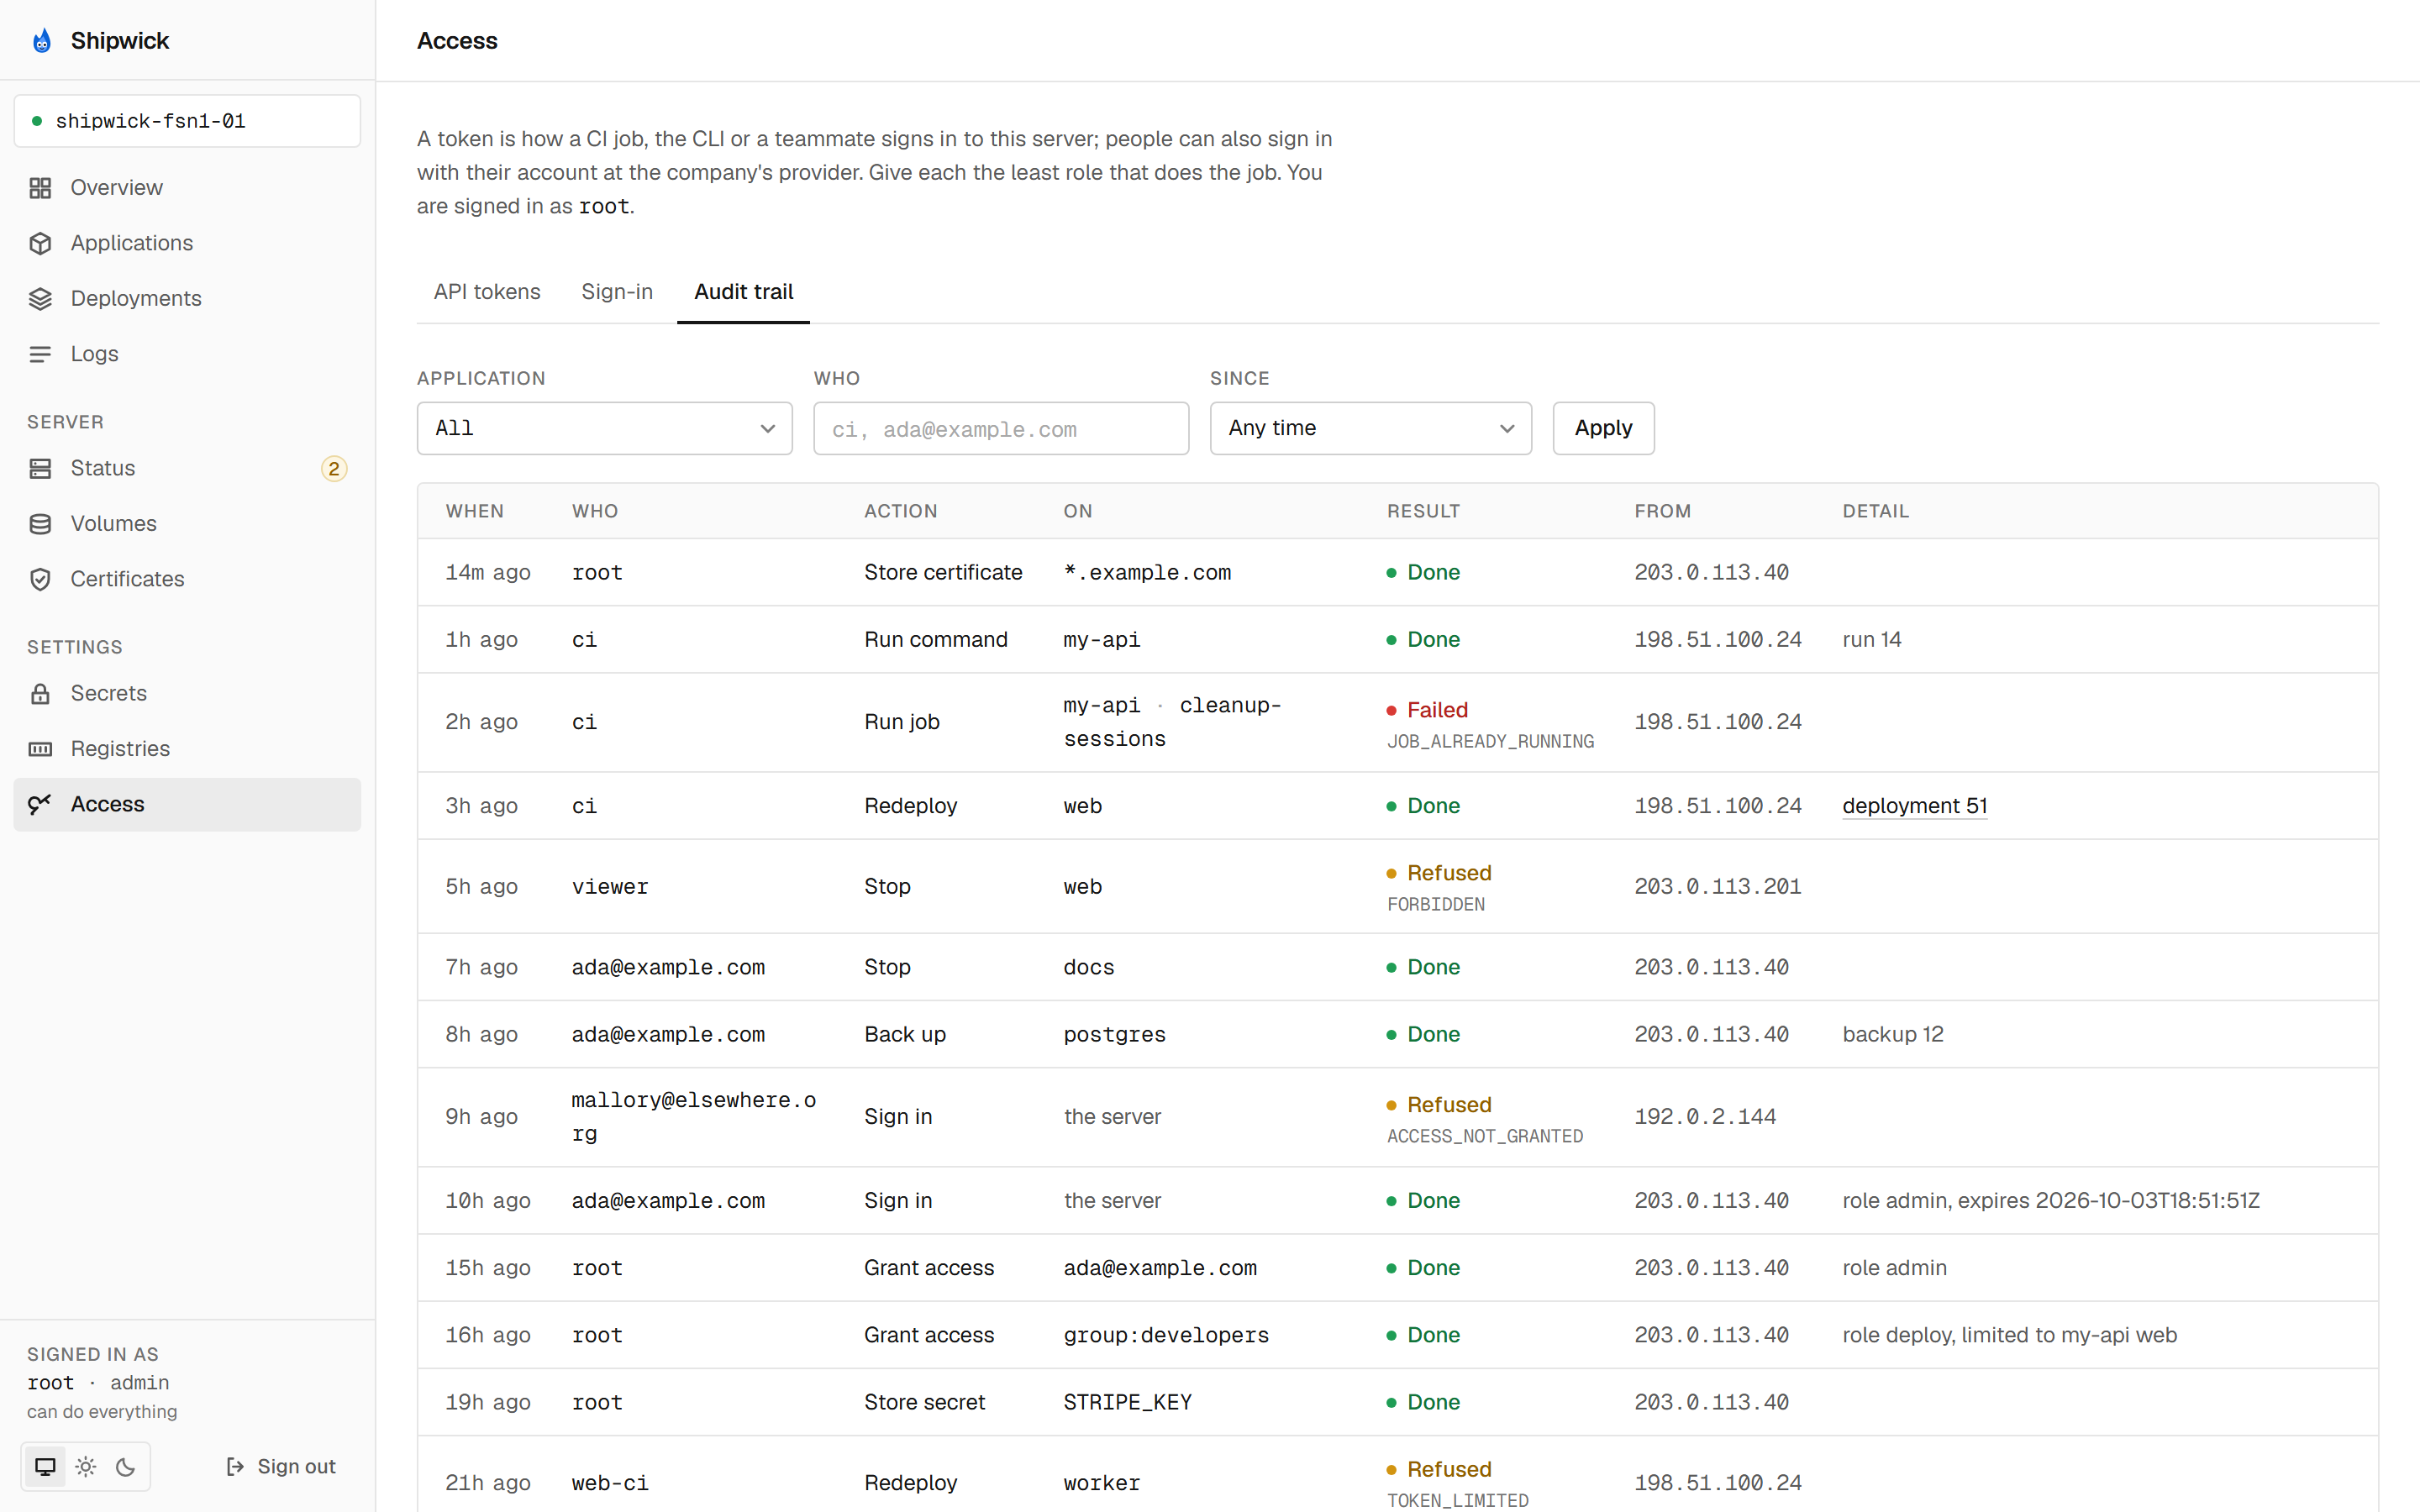
Task: Click the Status warning badge showing 2
Action: pyautogui.click(x=334, y=468)
